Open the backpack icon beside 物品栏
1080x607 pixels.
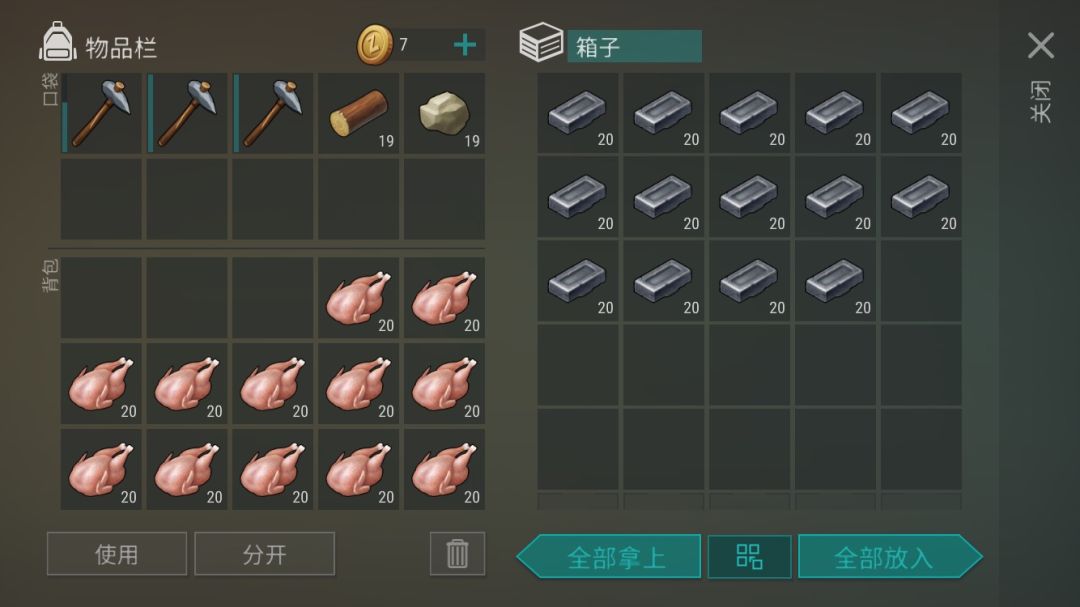[58, 41]
